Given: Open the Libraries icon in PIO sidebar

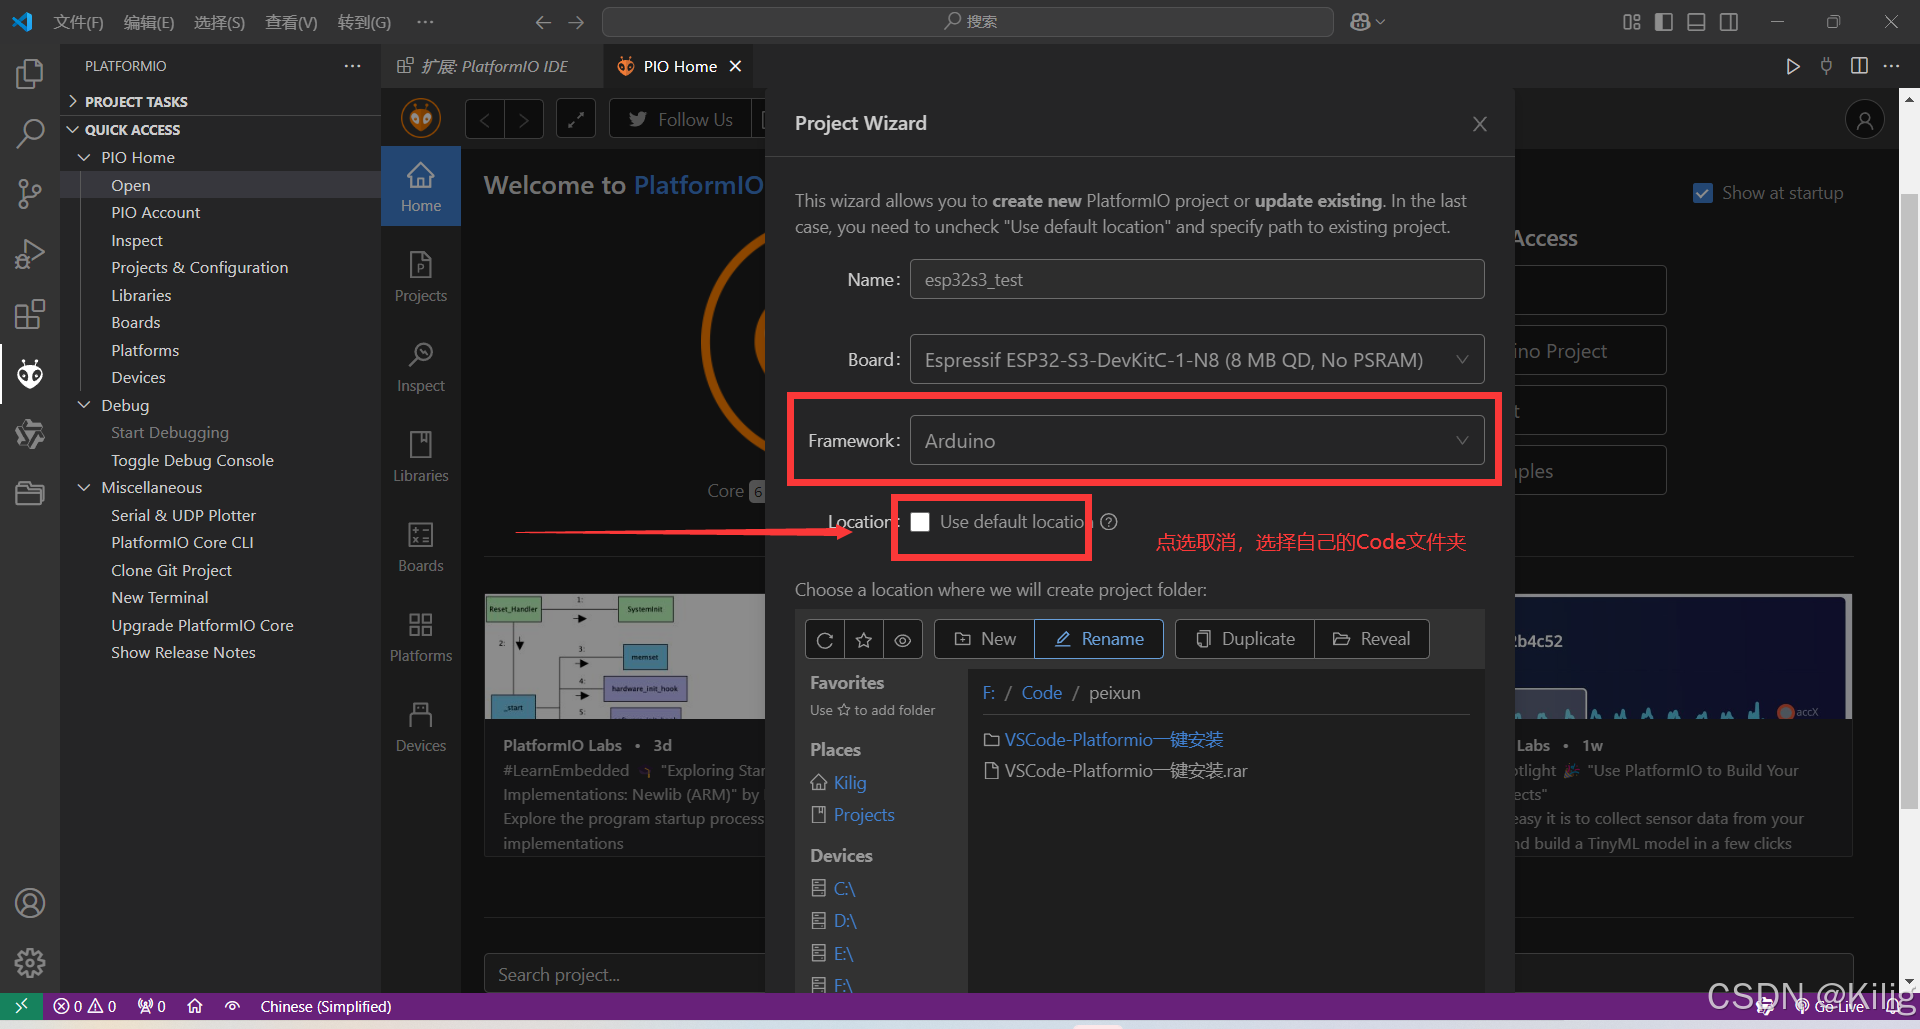Looking at the screenshot, I should [421, 457].
